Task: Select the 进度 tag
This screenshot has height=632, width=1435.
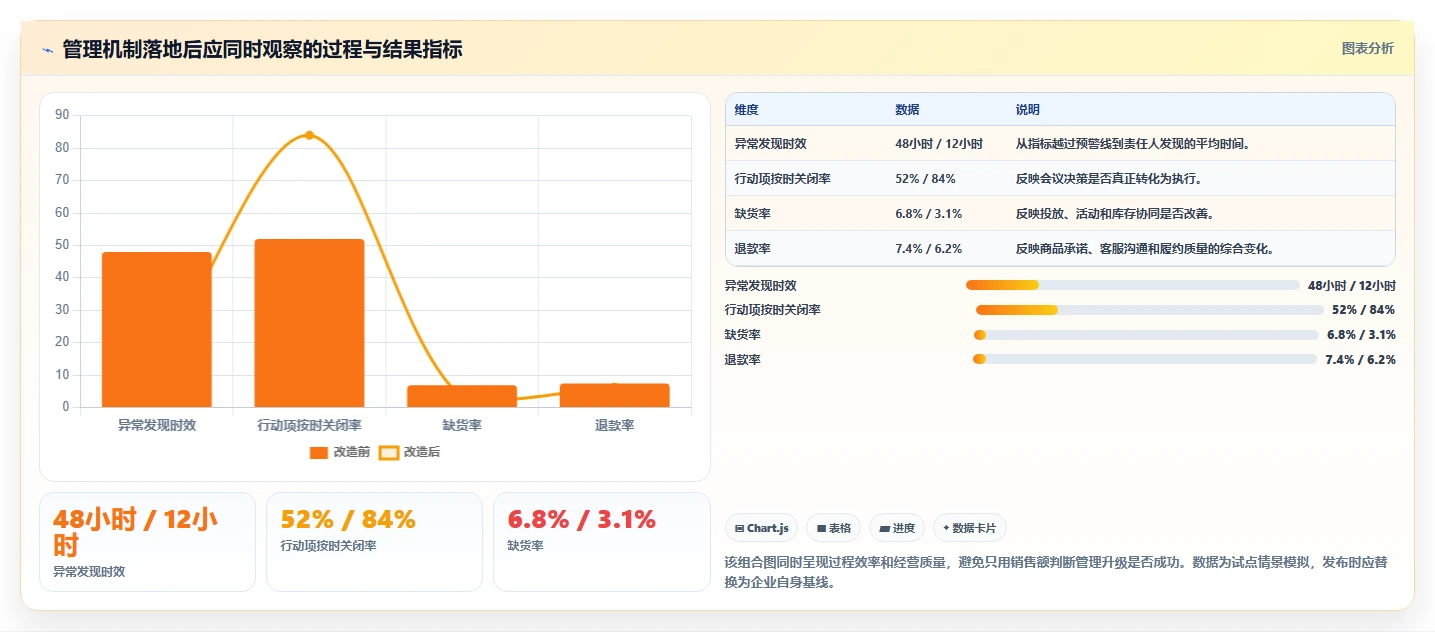Action: (x=897, y=528)
